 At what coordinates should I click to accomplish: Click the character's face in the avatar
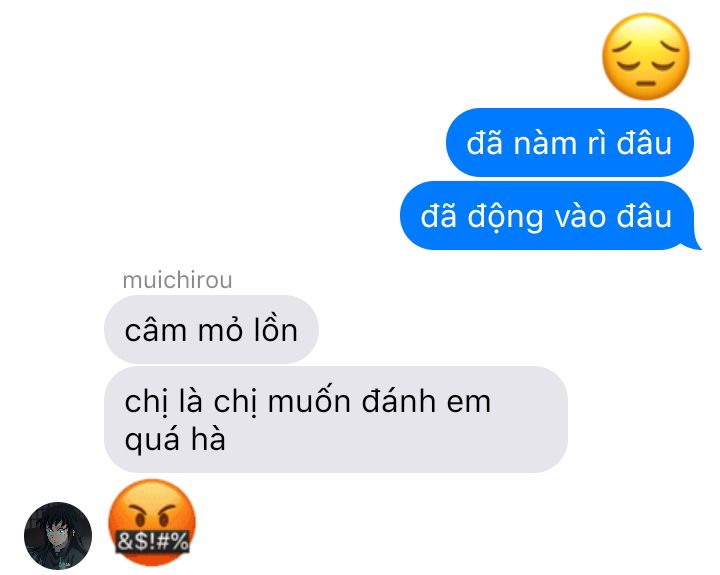coord(56,536)
